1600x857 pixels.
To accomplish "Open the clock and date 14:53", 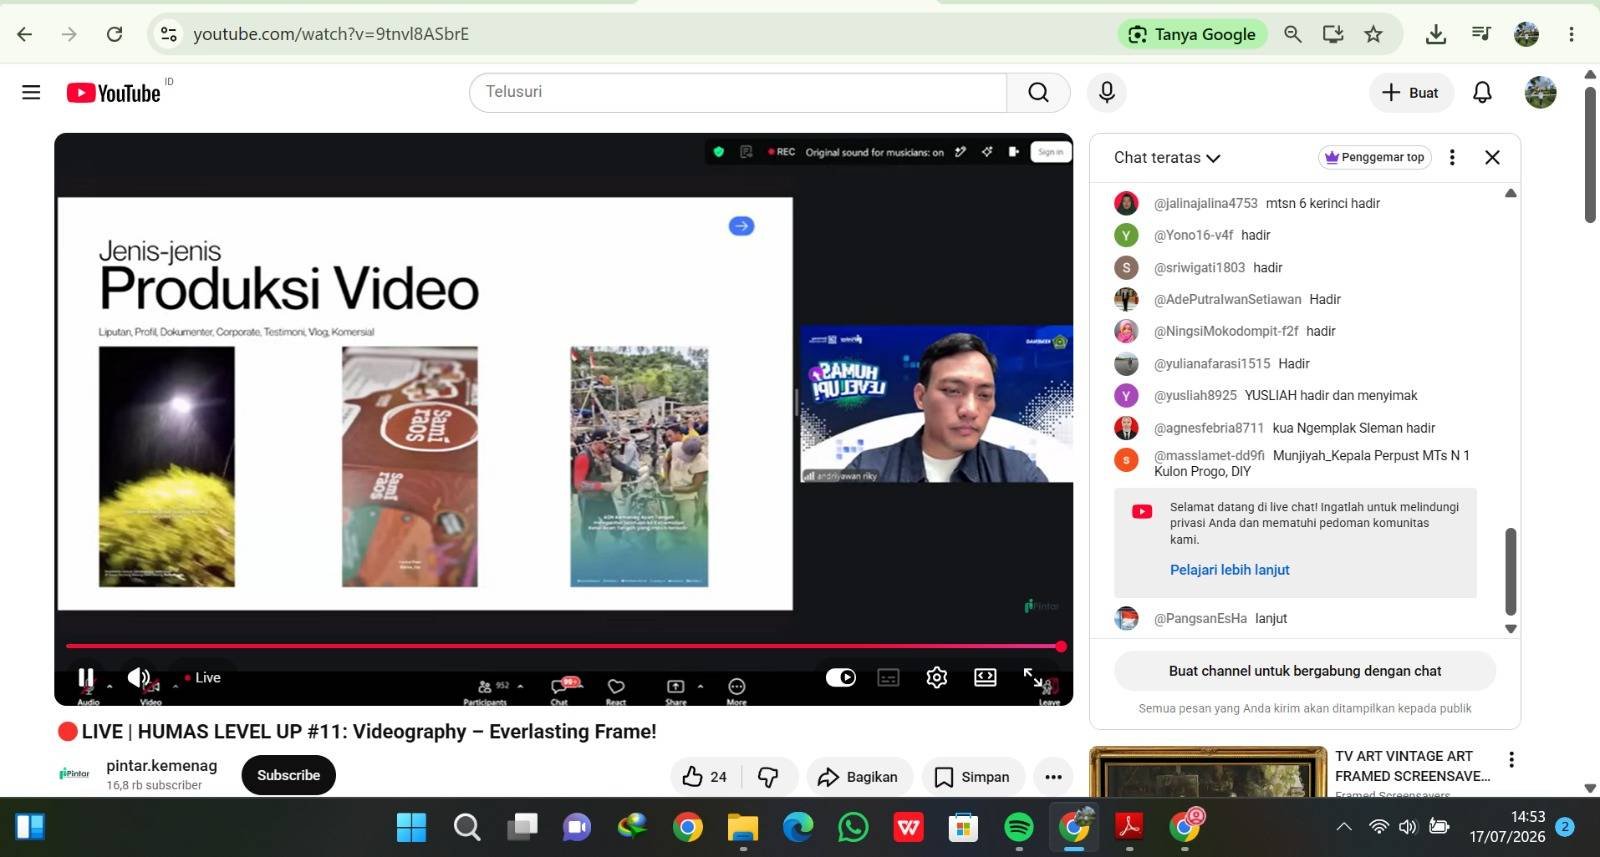I will (1507, 827).
